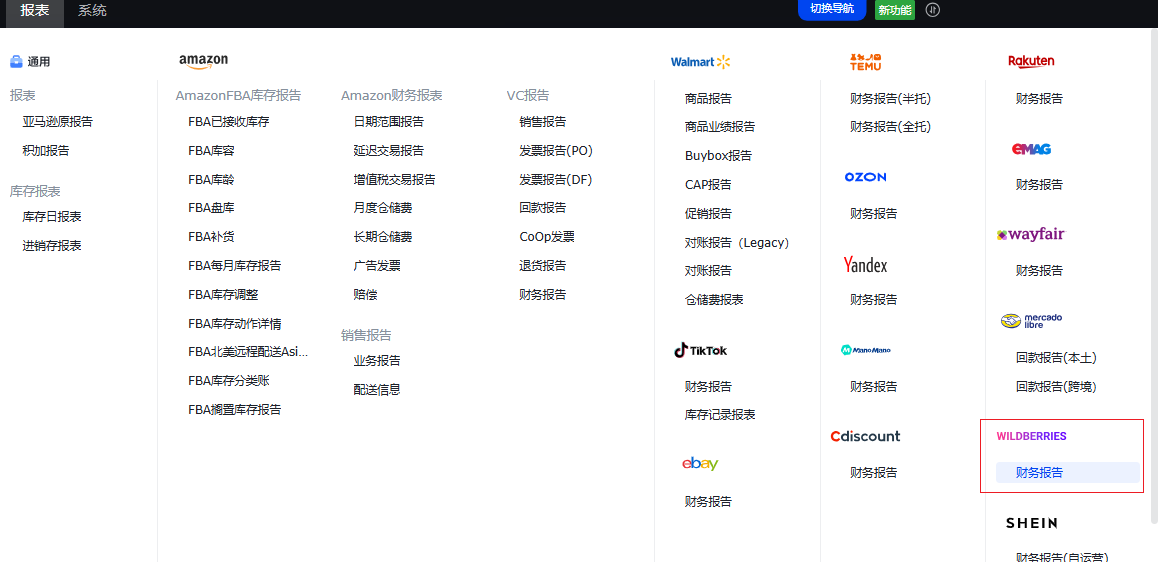Open 延迟交易报告
The width and height of the screenshot is (1158, 562).
tap(388, 151)
